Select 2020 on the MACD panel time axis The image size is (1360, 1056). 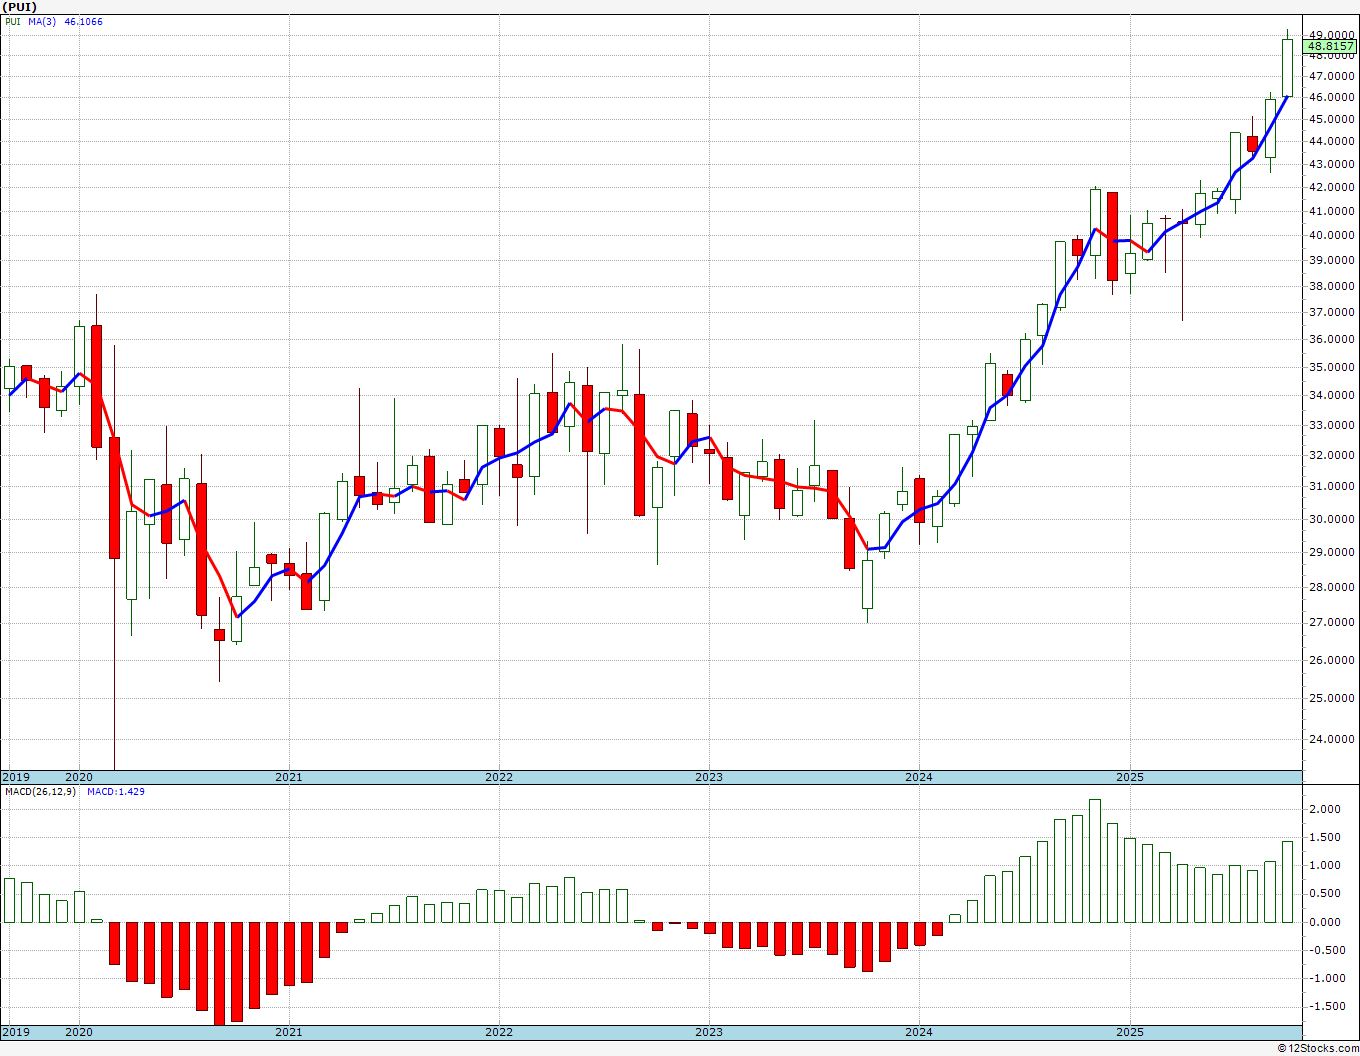pos(78,1032)
